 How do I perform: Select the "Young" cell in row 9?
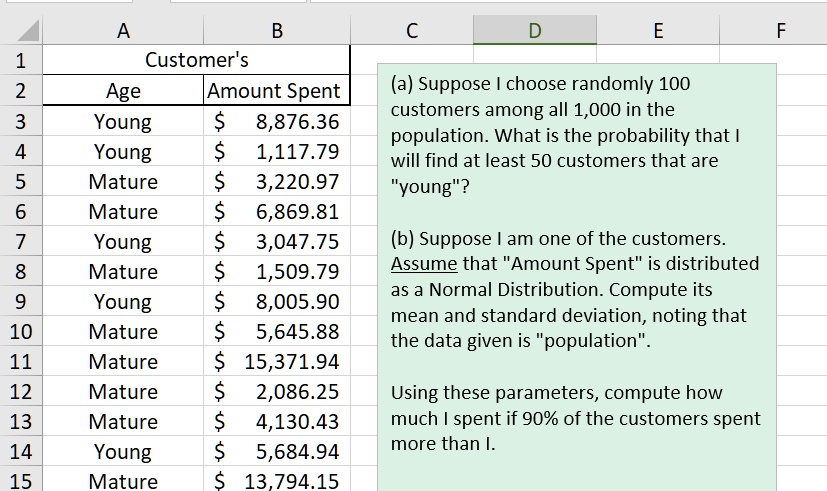[x=123, y=302]
